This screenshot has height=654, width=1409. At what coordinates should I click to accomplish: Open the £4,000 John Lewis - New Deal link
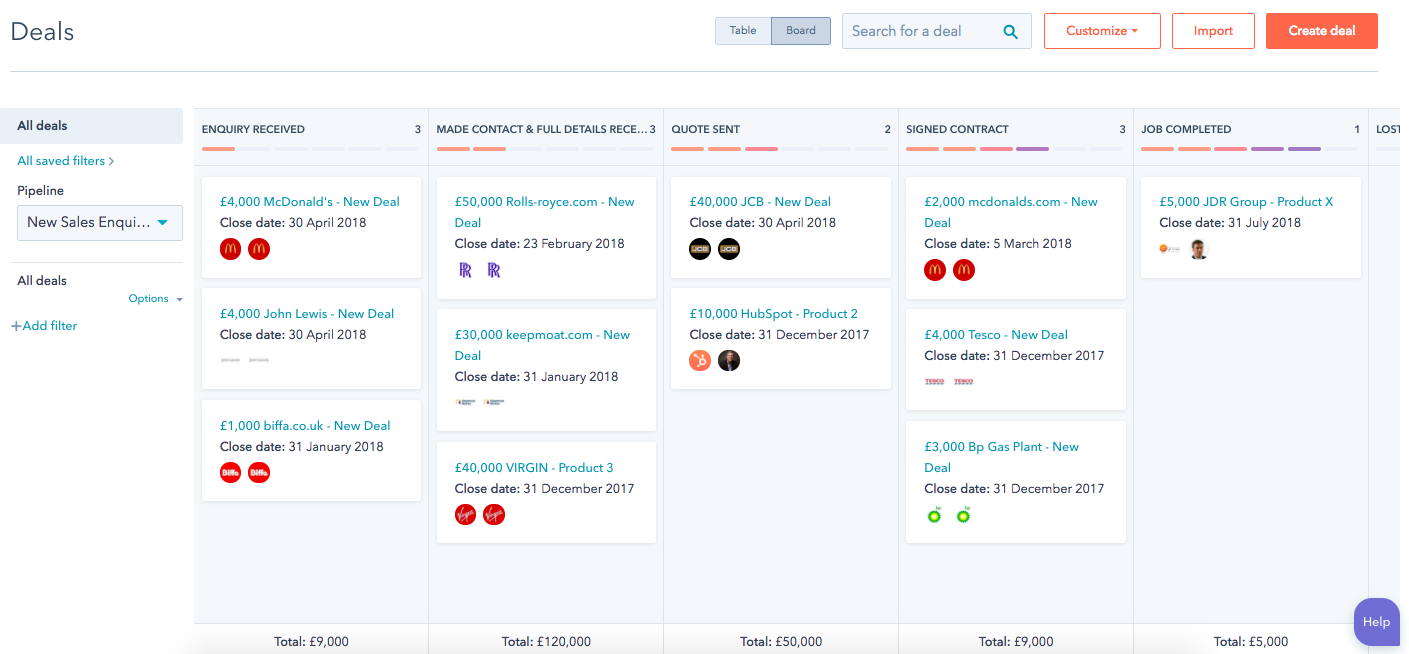(x=307, y=314)
